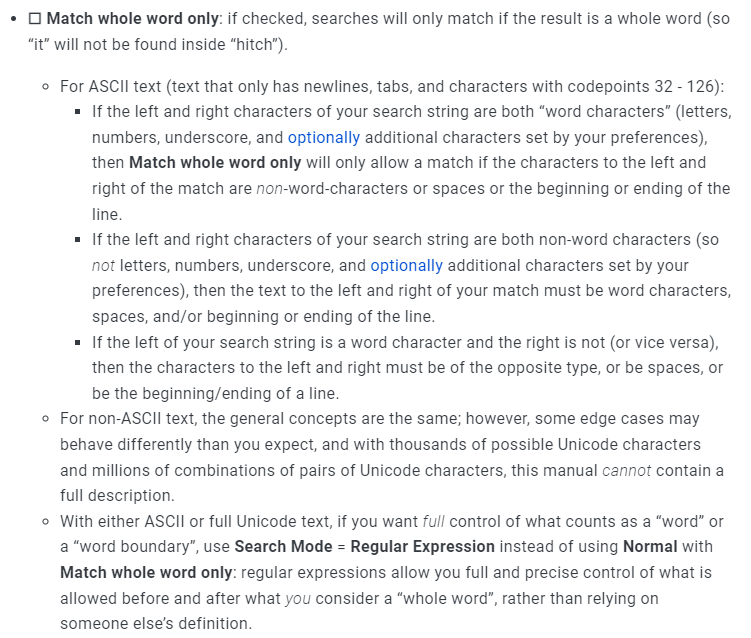The width and height of the screenshot is (751, 638).
Task: Click the bold word "Normal"
Action: 650,547
